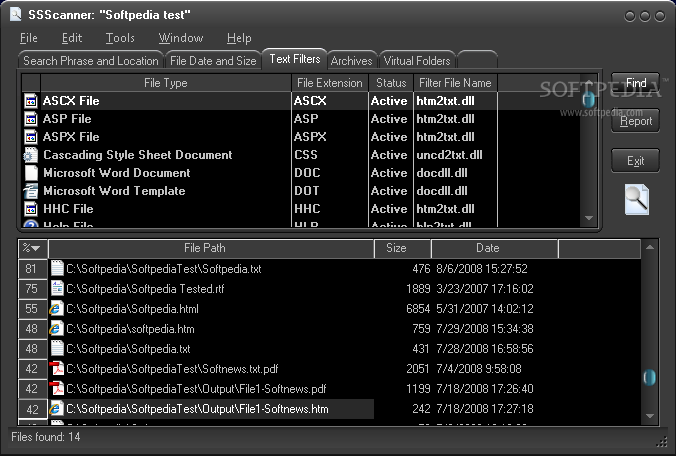Click the Find button

tap(635, 83)
